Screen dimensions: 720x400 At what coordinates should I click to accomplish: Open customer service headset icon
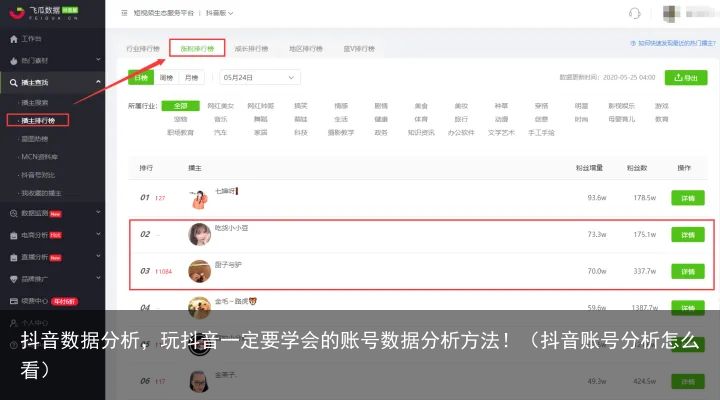[635, 13]
